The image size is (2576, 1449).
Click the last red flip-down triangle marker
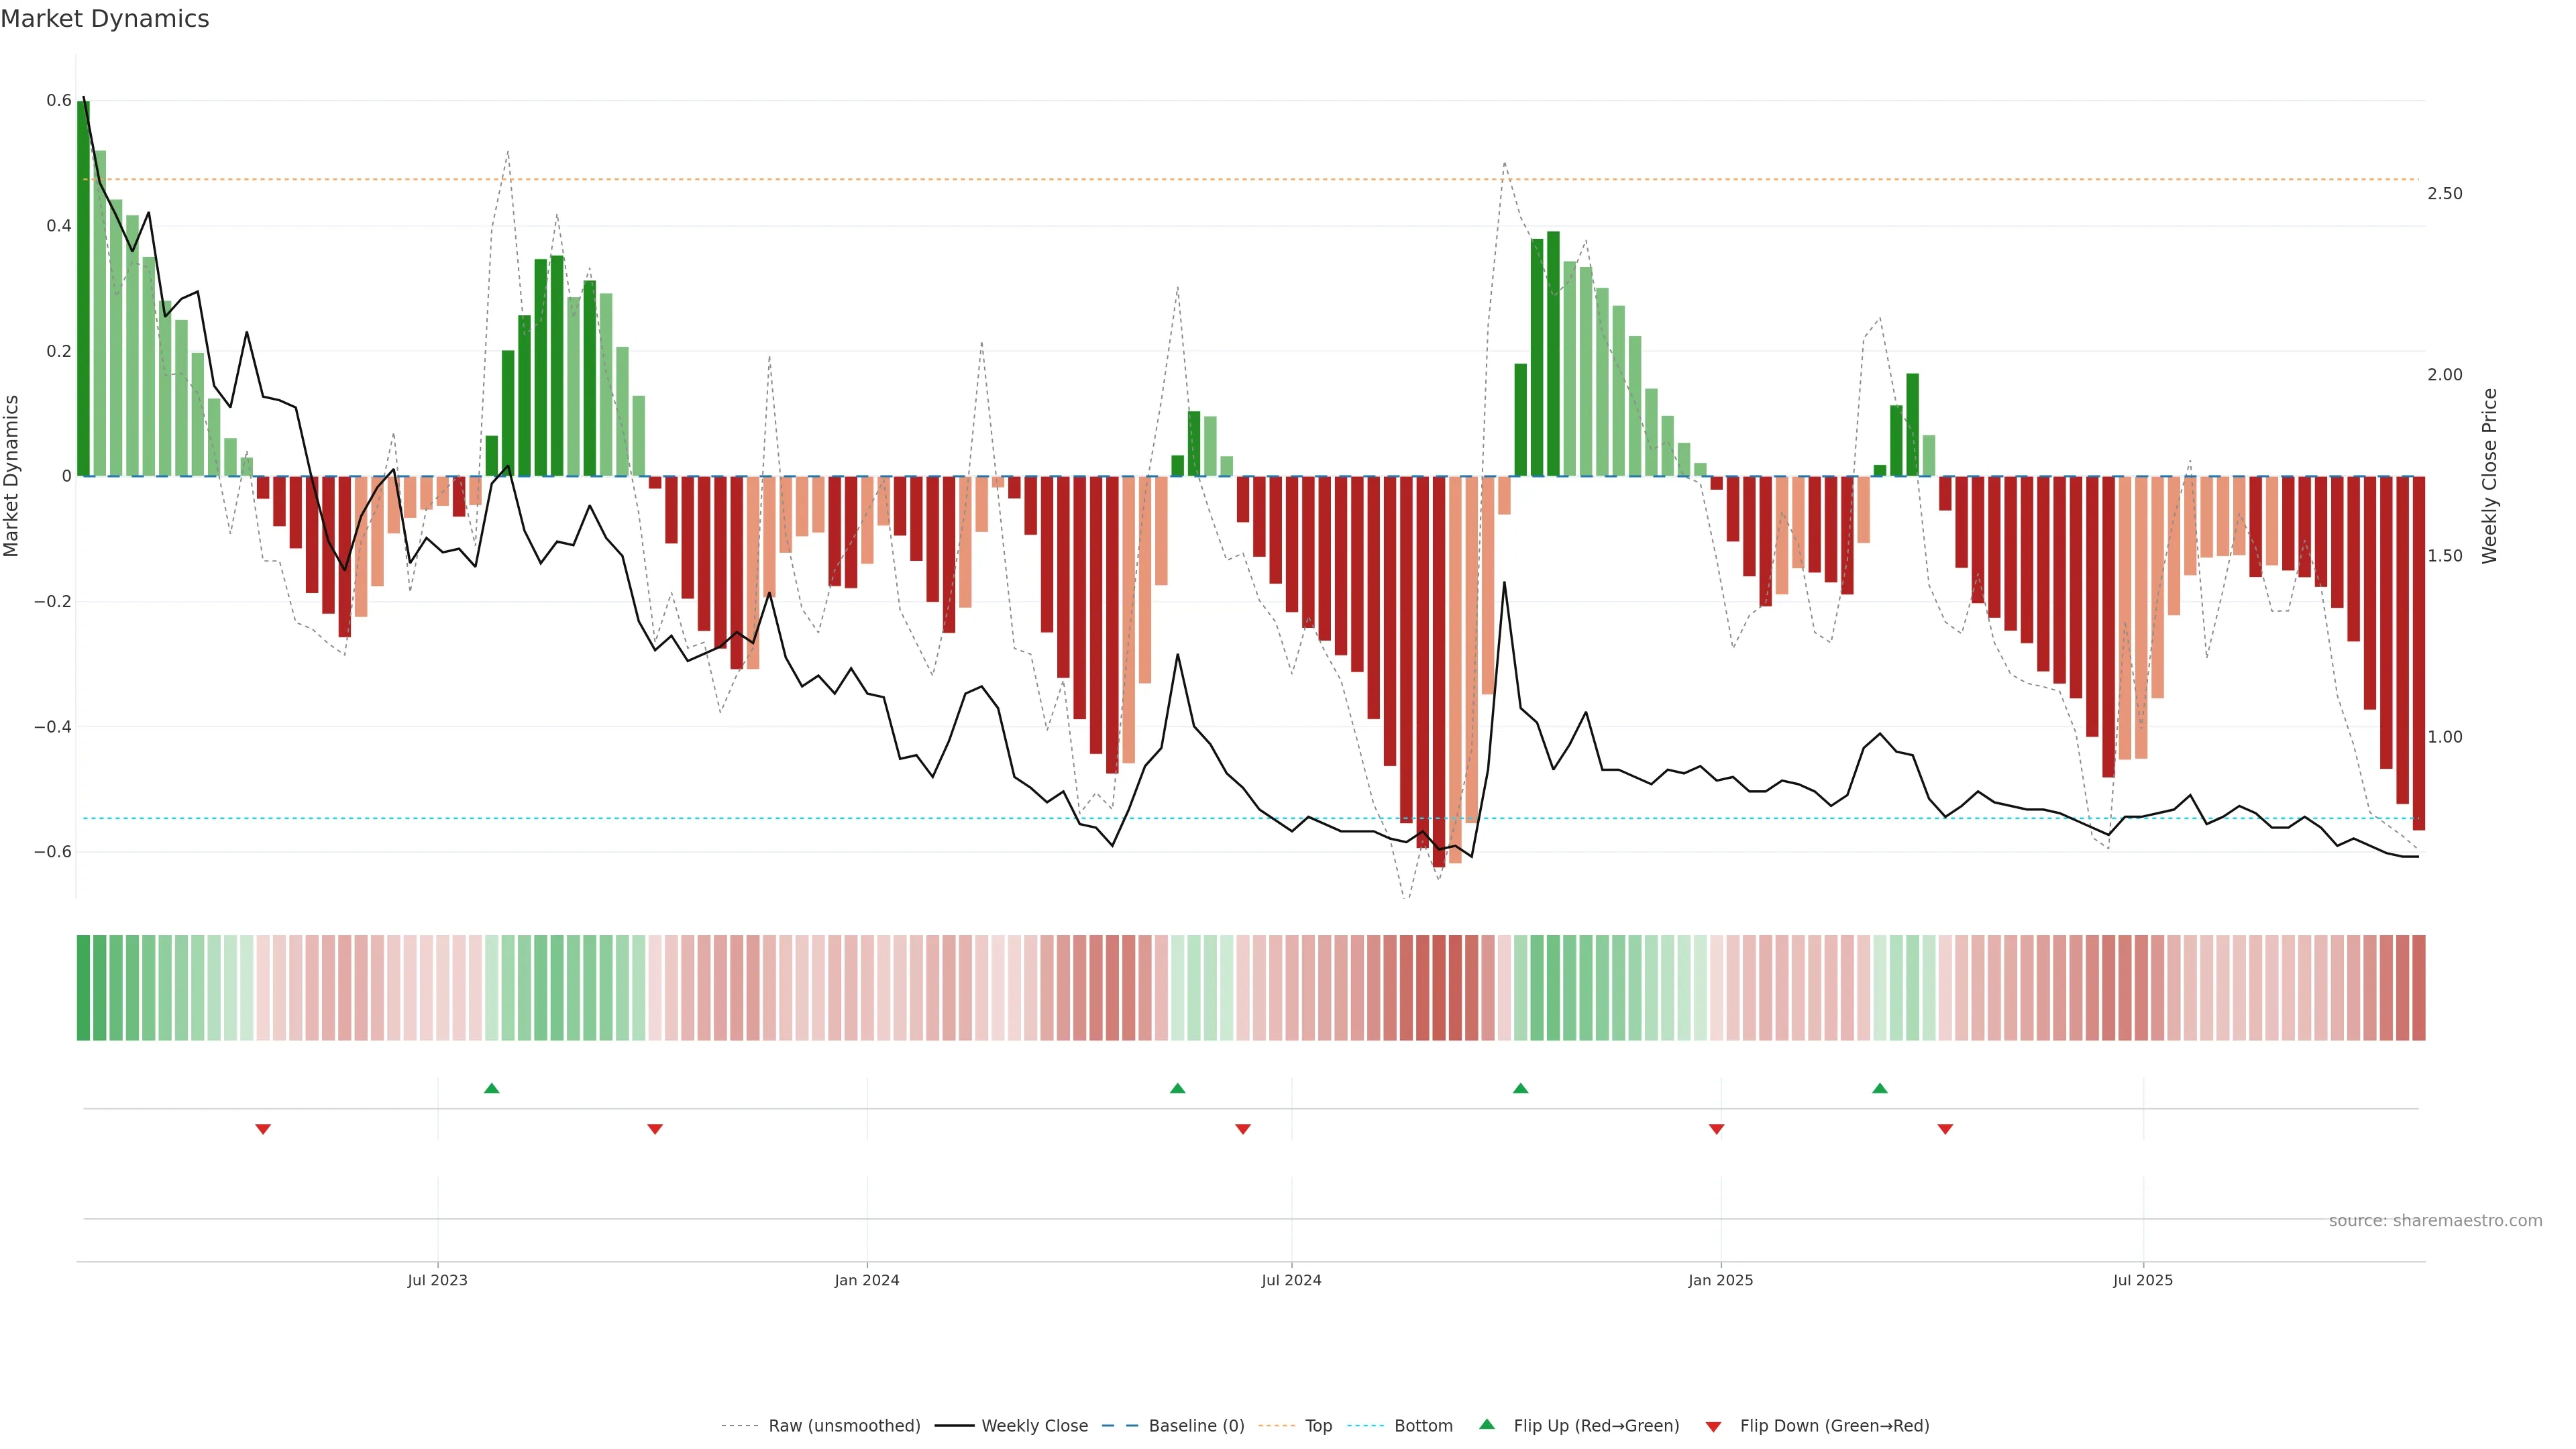pyautogui.click(x=1945, y=1129)
